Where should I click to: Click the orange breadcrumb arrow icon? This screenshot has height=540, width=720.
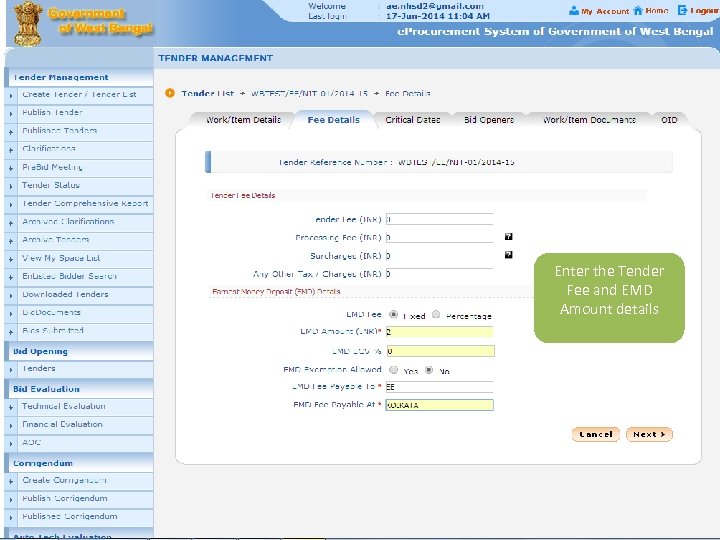coord(170,93)
